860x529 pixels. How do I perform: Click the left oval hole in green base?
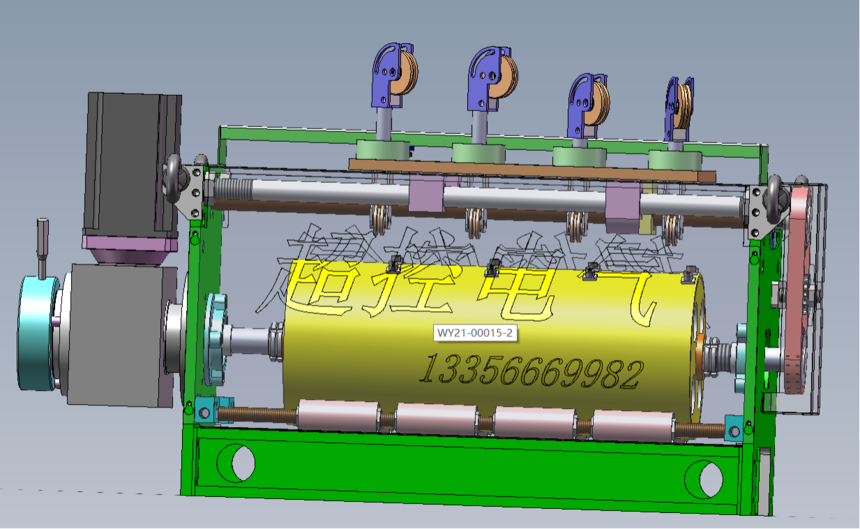[x=239, y=462]
